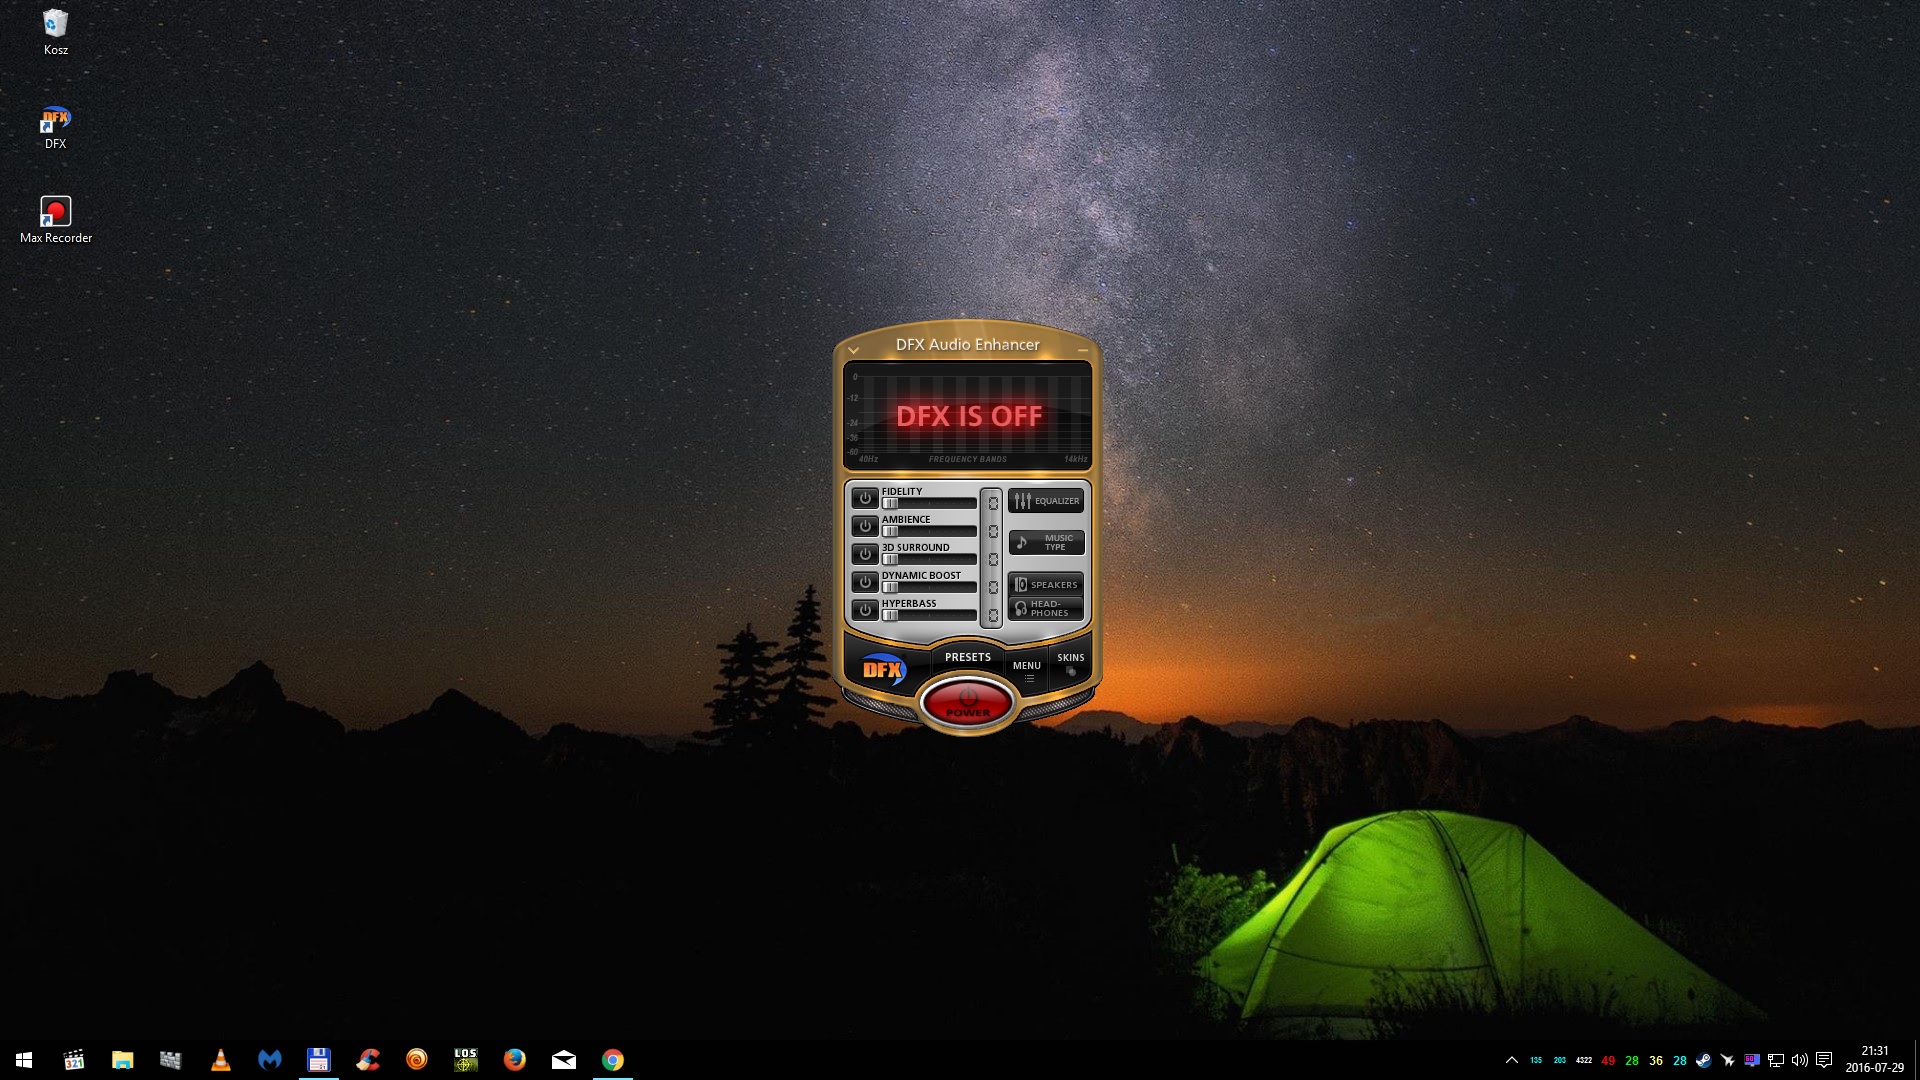
Task: Toggle the Ambience effect power switch
Action: click(x=865, y=525)
